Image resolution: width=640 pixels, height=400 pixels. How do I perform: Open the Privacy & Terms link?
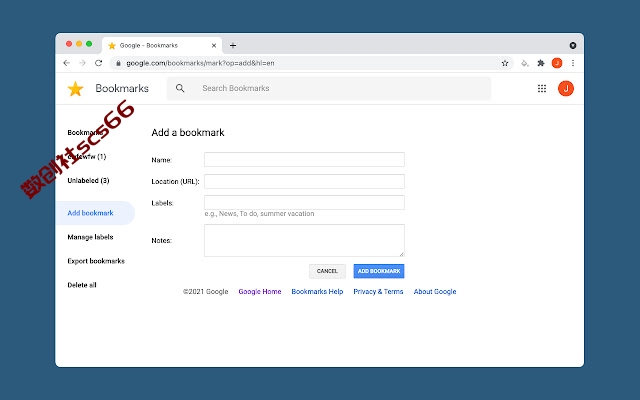point(378,291)
